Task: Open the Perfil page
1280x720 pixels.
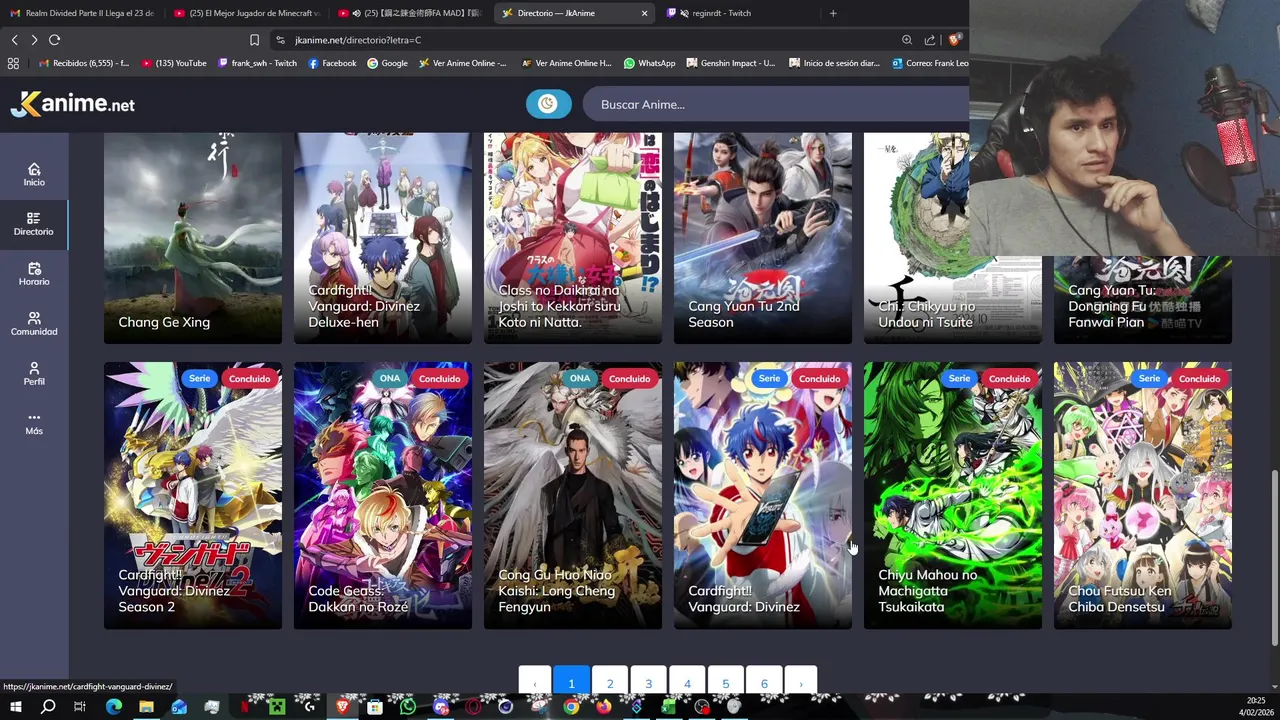Action: point(34,374)
